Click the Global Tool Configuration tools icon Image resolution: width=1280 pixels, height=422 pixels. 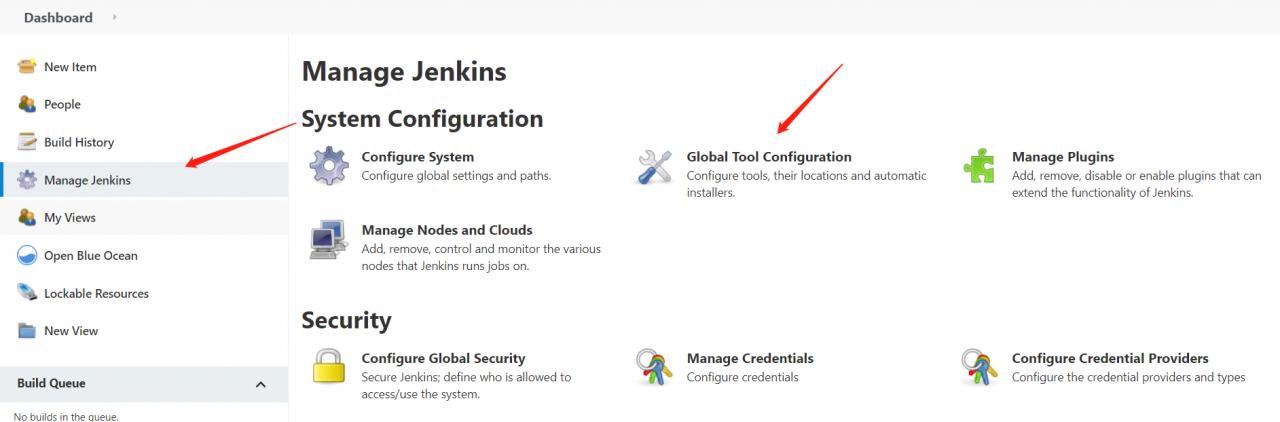(654, 166)
